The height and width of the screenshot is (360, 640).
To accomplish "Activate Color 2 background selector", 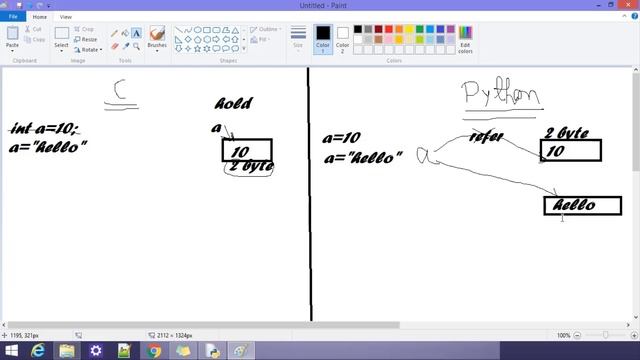I will [342, 39].
